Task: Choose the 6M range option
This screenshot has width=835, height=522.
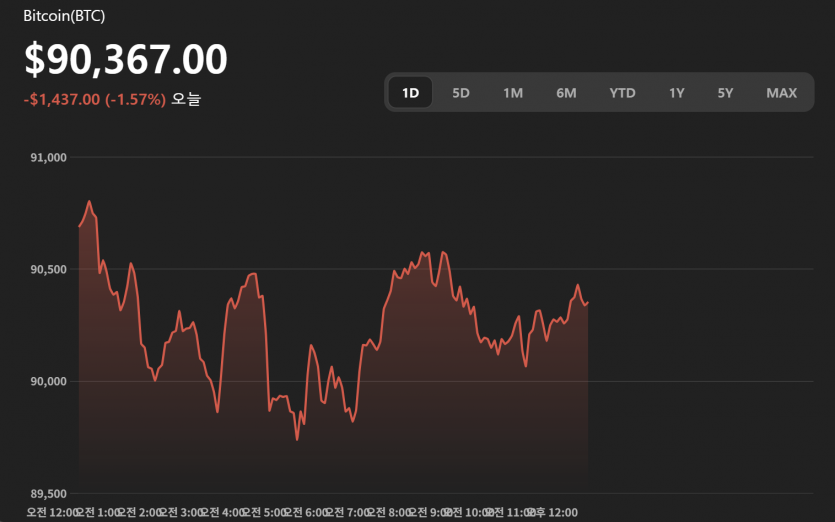Action: 566,93
